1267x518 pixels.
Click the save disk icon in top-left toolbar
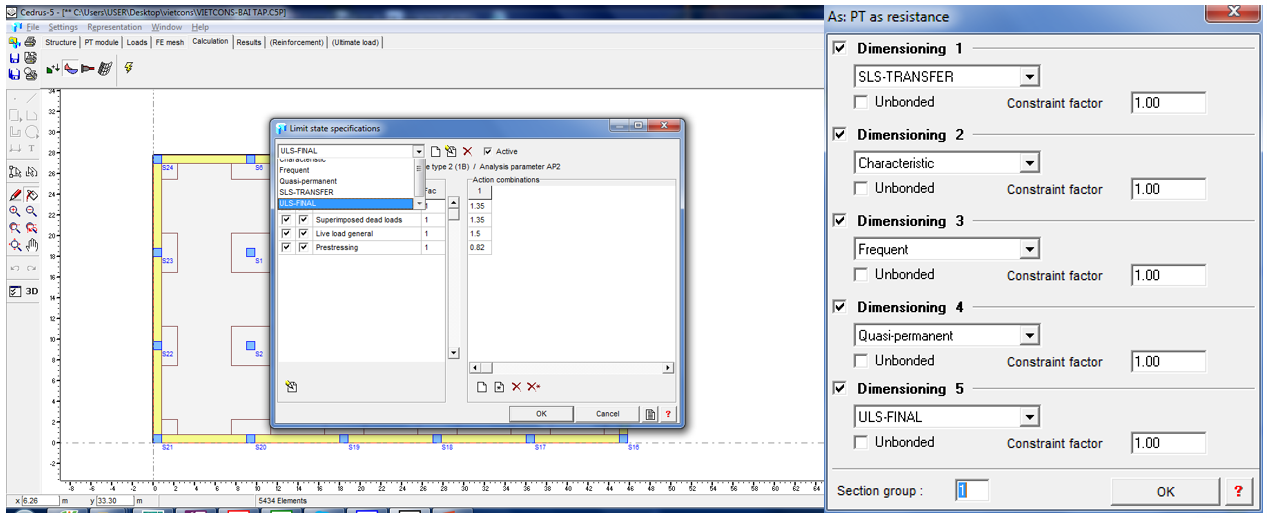pyautogui.click(x=14, y=58)
